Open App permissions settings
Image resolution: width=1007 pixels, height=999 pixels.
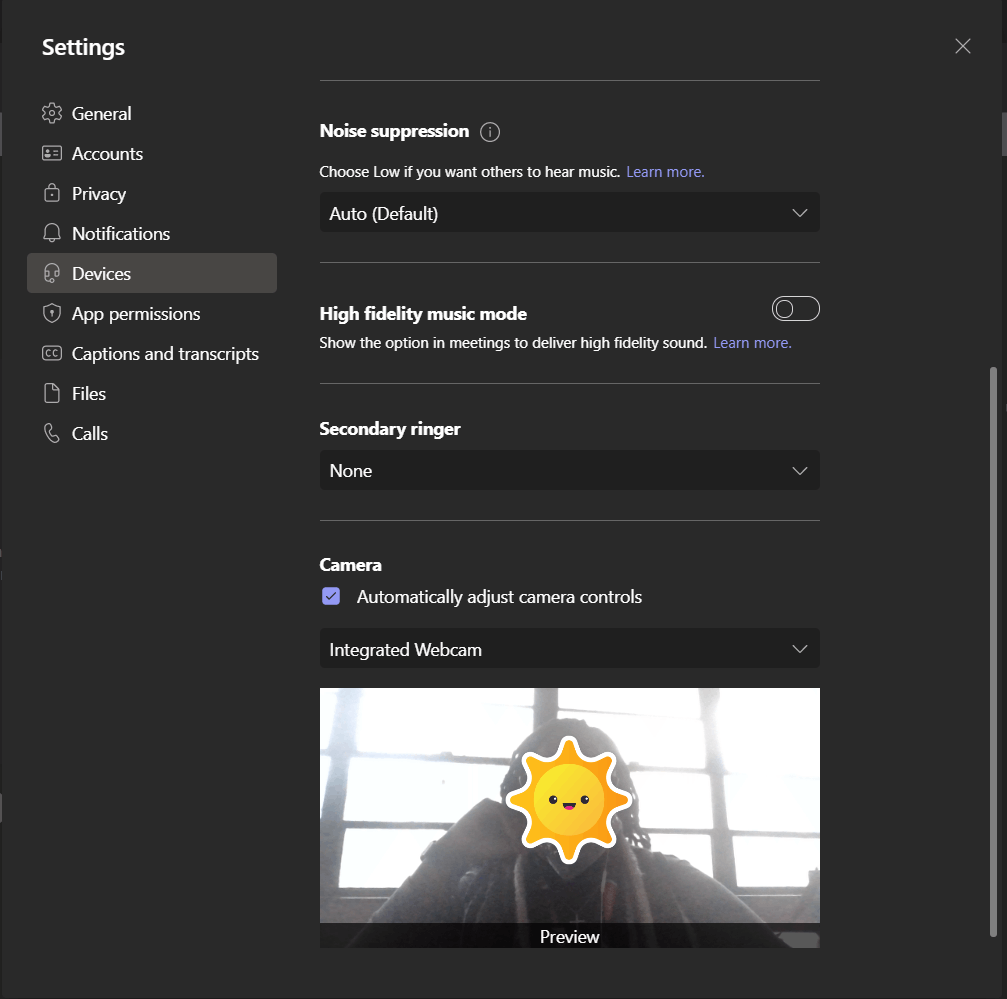click(x=152, y=313)
